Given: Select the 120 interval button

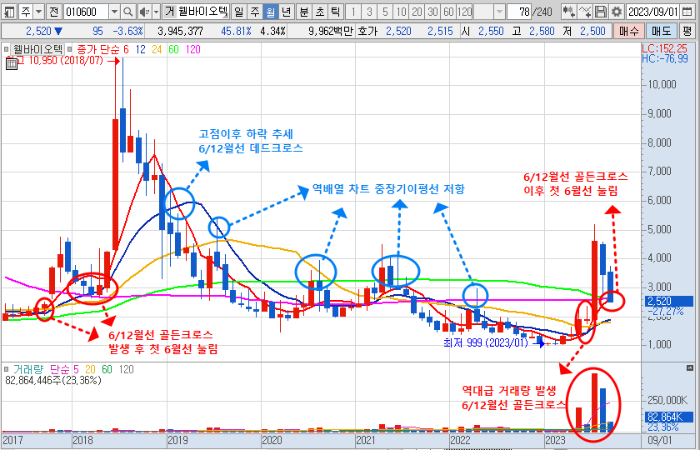Looking at the screenshot, I should [465, 12].
